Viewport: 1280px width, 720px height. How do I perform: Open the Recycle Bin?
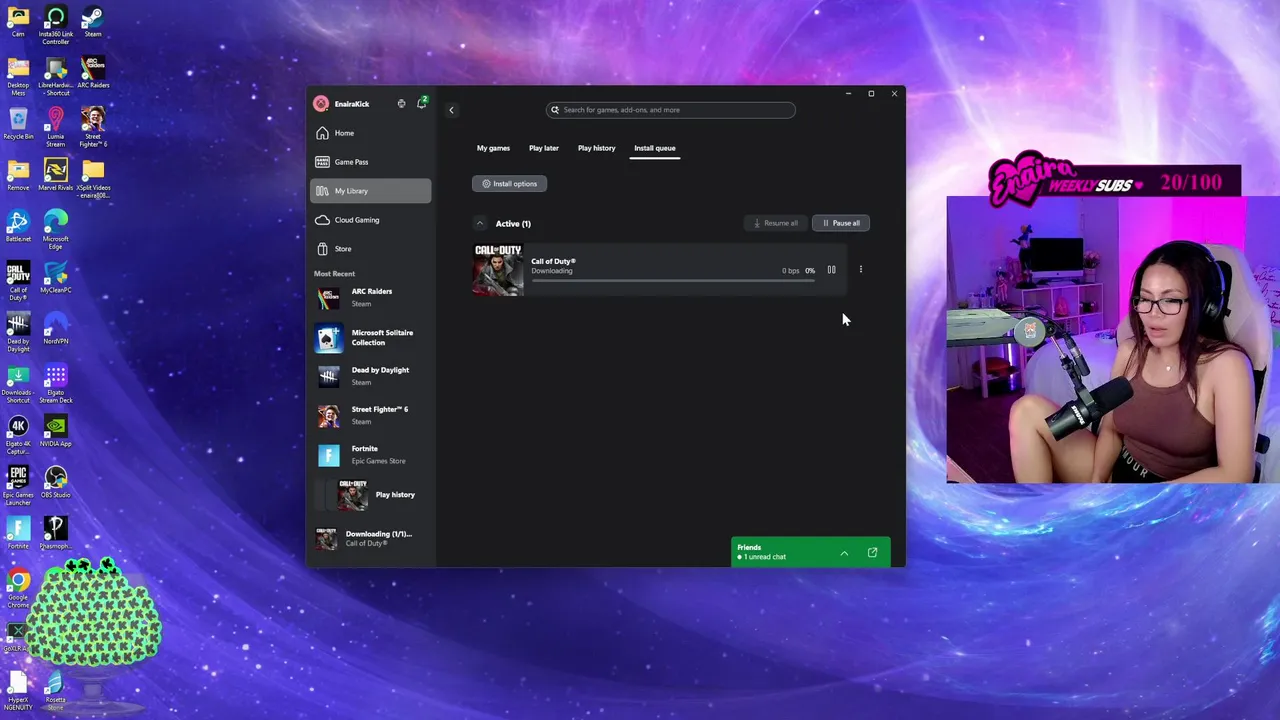[18, 124]
